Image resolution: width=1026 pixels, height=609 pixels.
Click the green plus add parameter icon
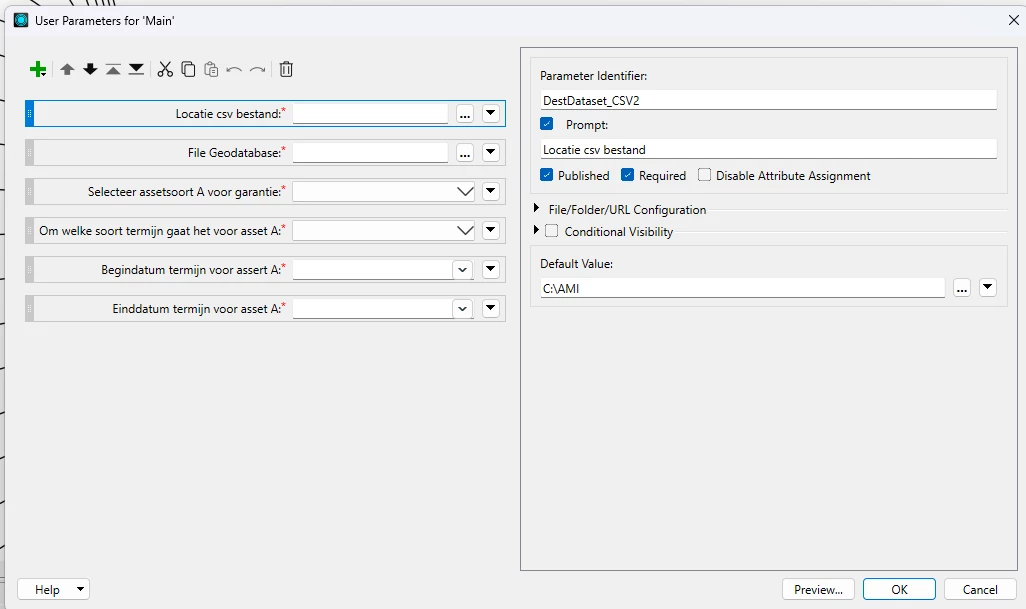coord(38,69)
